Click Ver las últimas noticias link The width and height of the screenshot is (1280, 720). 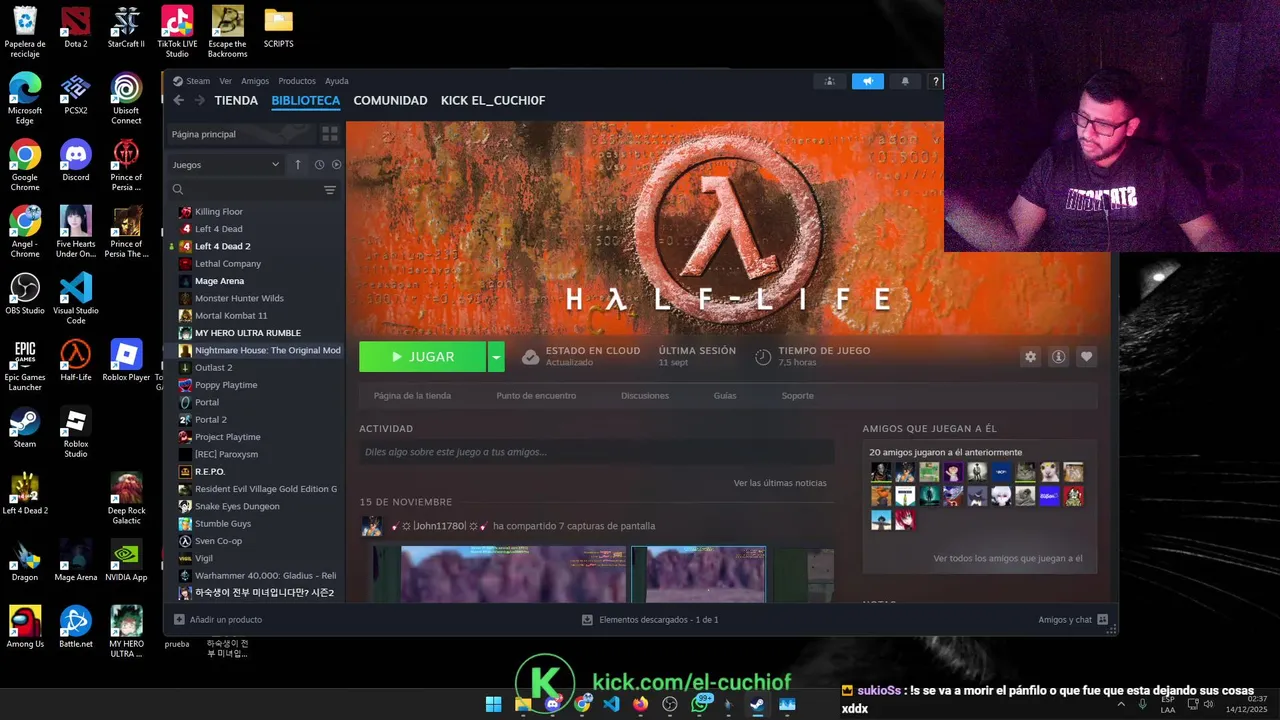pyautogui.click(x=780, y=483)
